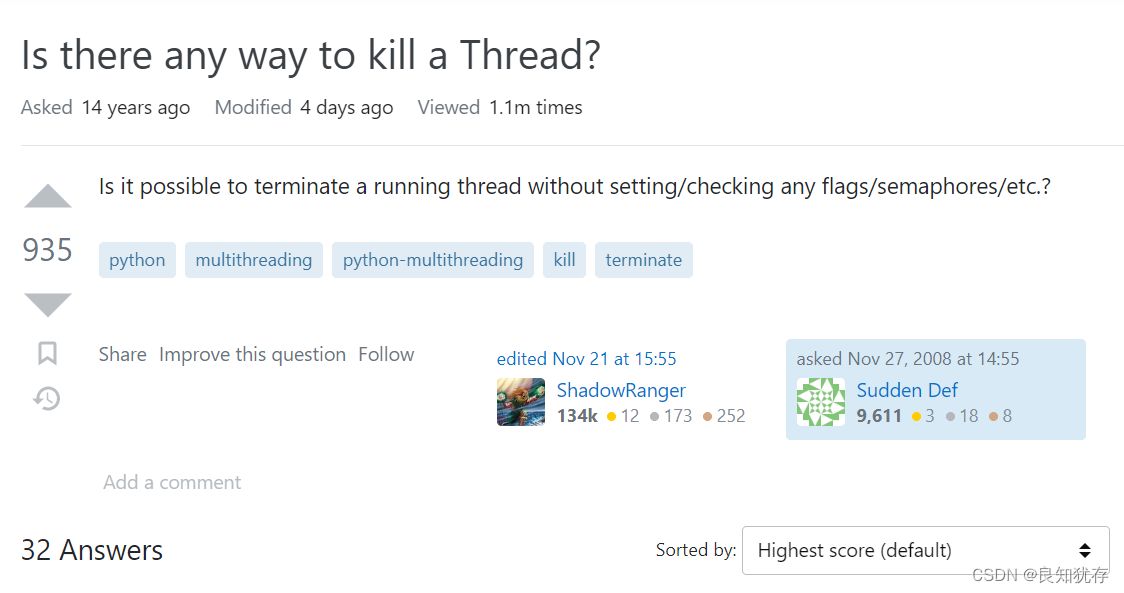Click the python tag

point(137,260)
